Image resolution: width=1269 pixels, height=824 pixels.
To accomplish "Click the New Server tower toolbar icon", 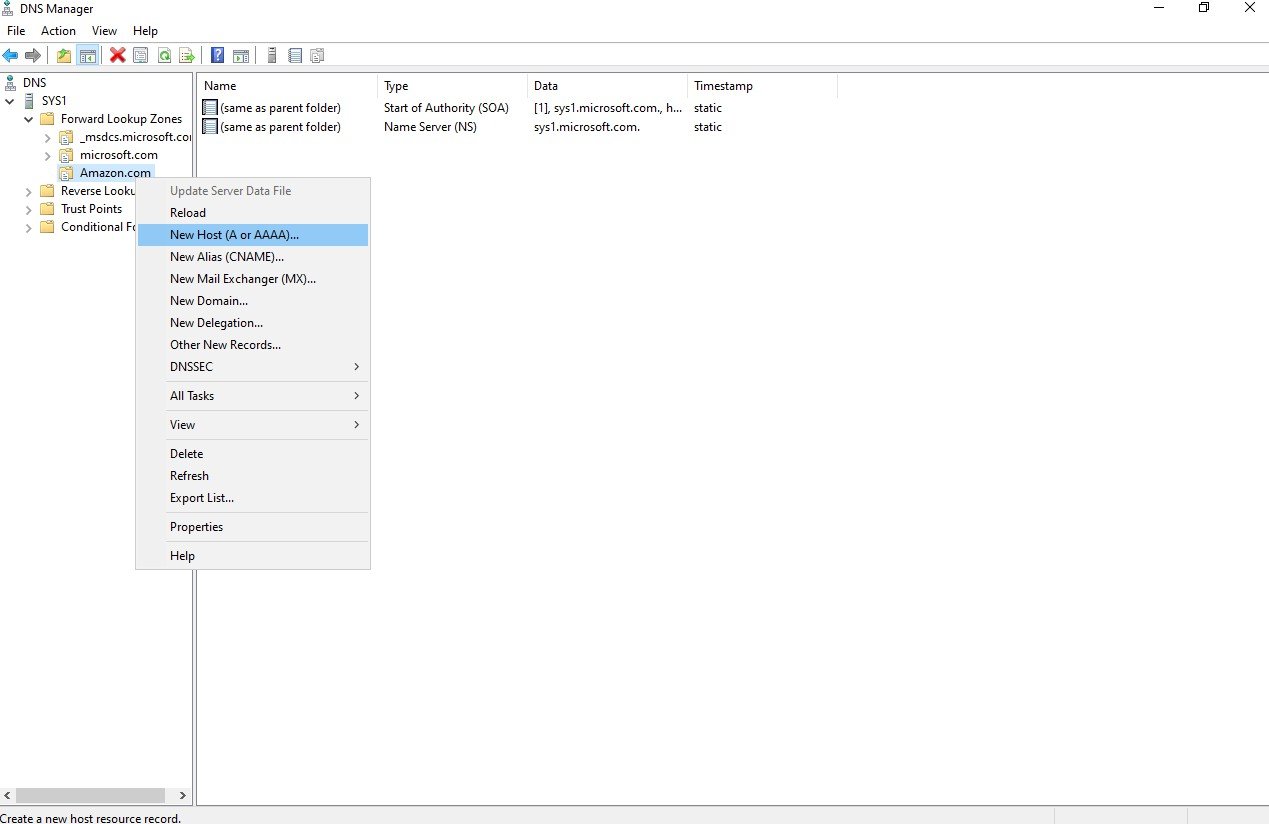I will (272, 56).
